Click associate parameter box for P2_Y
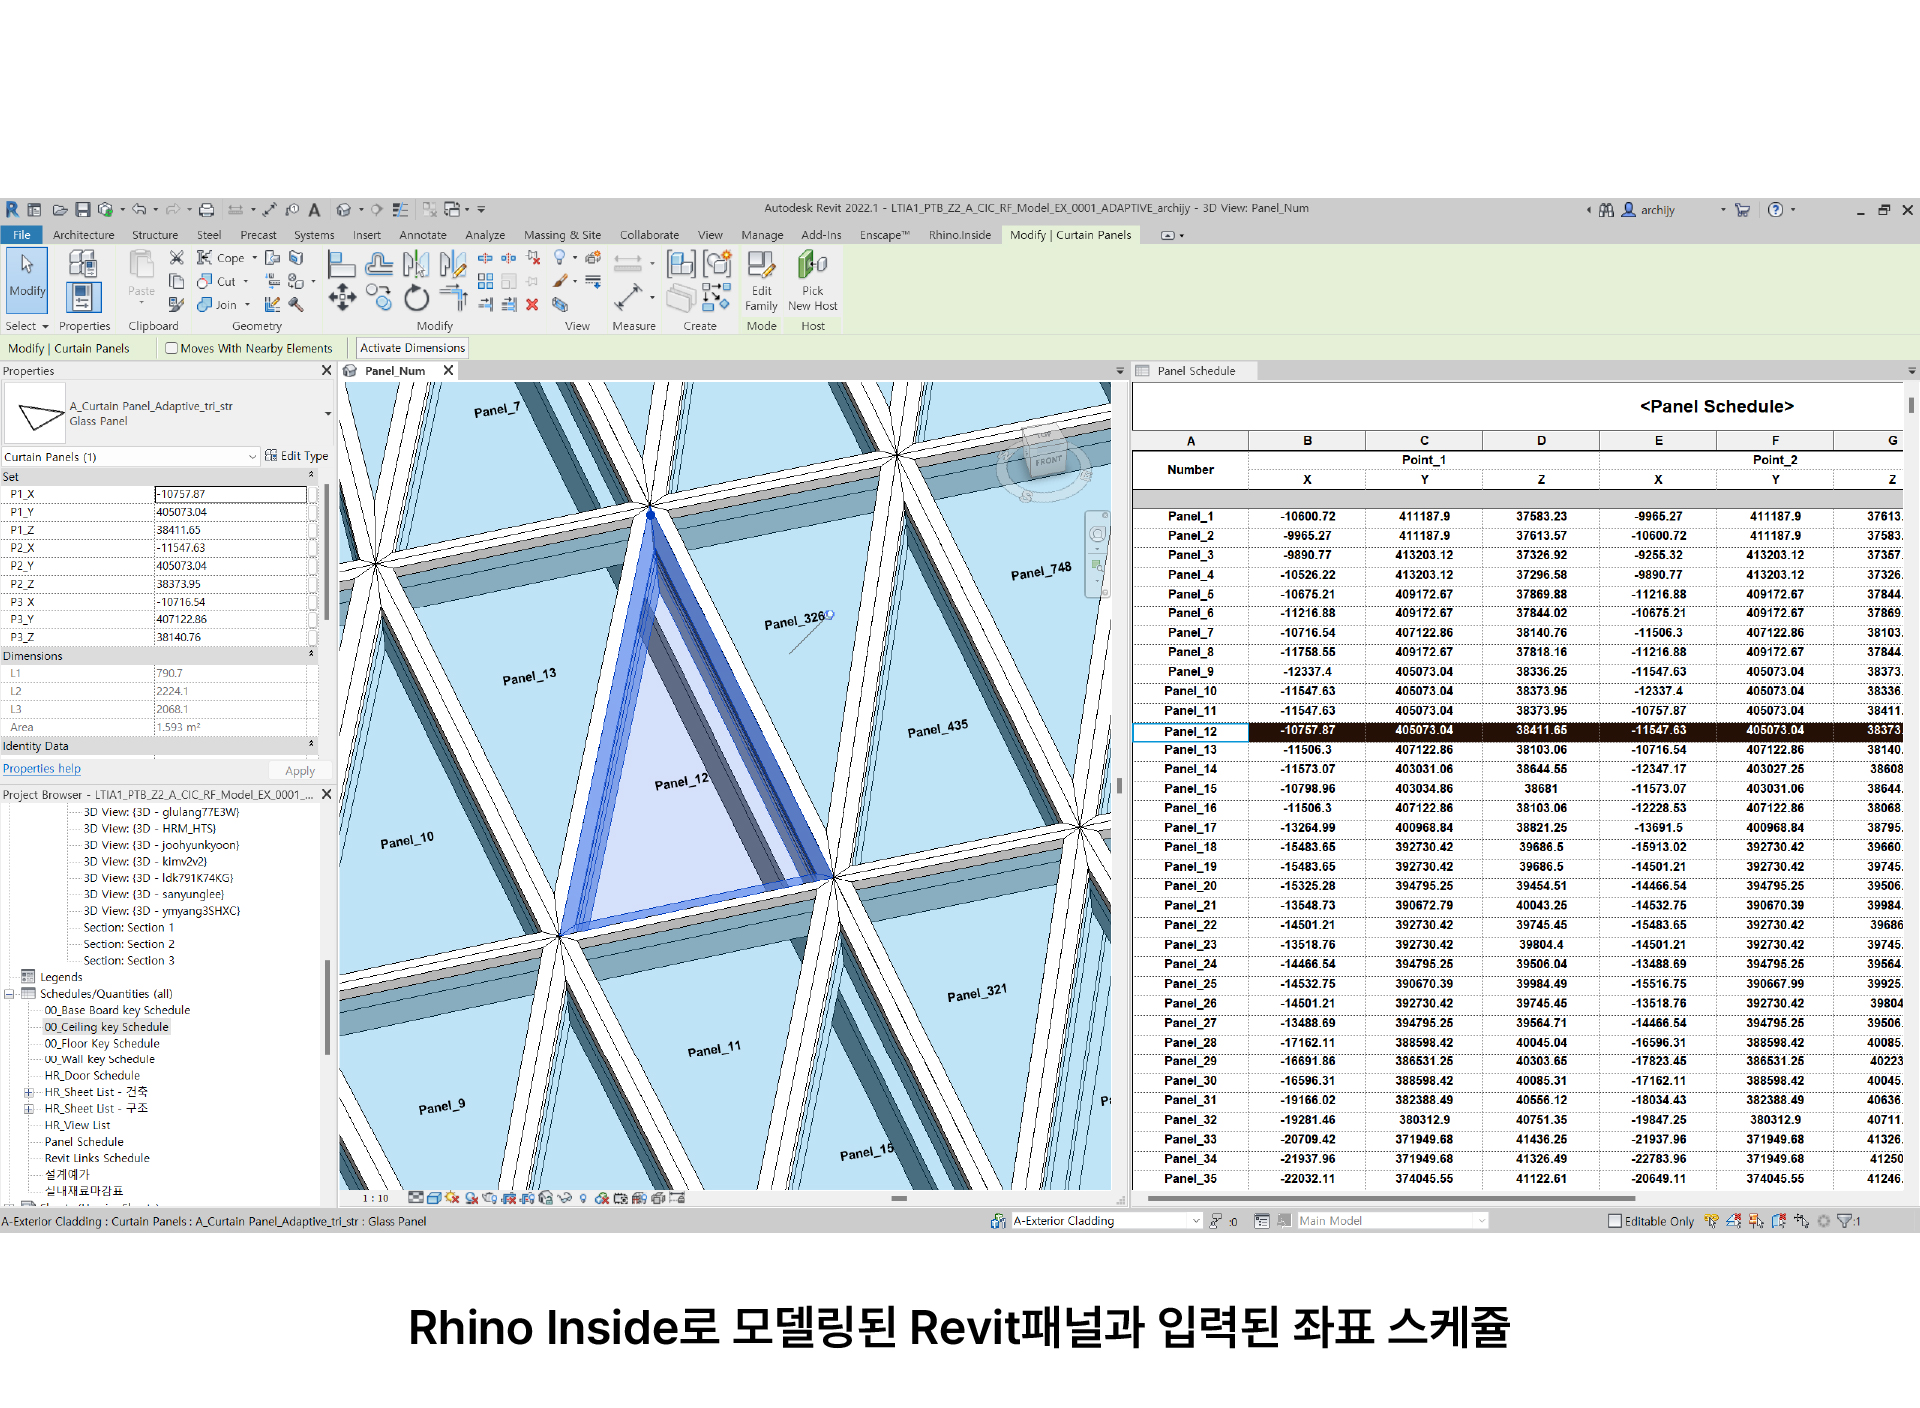The height and width of the screenshot is (1408, 1920). click(x=313, y=566)
